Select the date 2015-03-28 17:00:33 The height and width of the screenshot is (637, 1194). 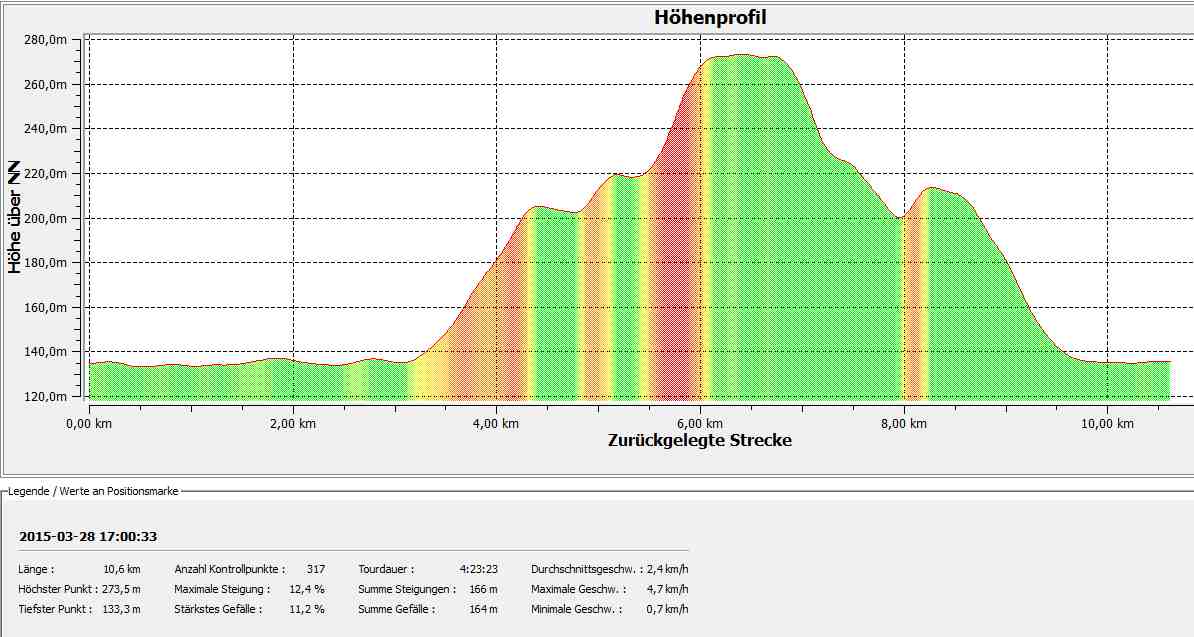pyautogui.click(x=88, y=537)
